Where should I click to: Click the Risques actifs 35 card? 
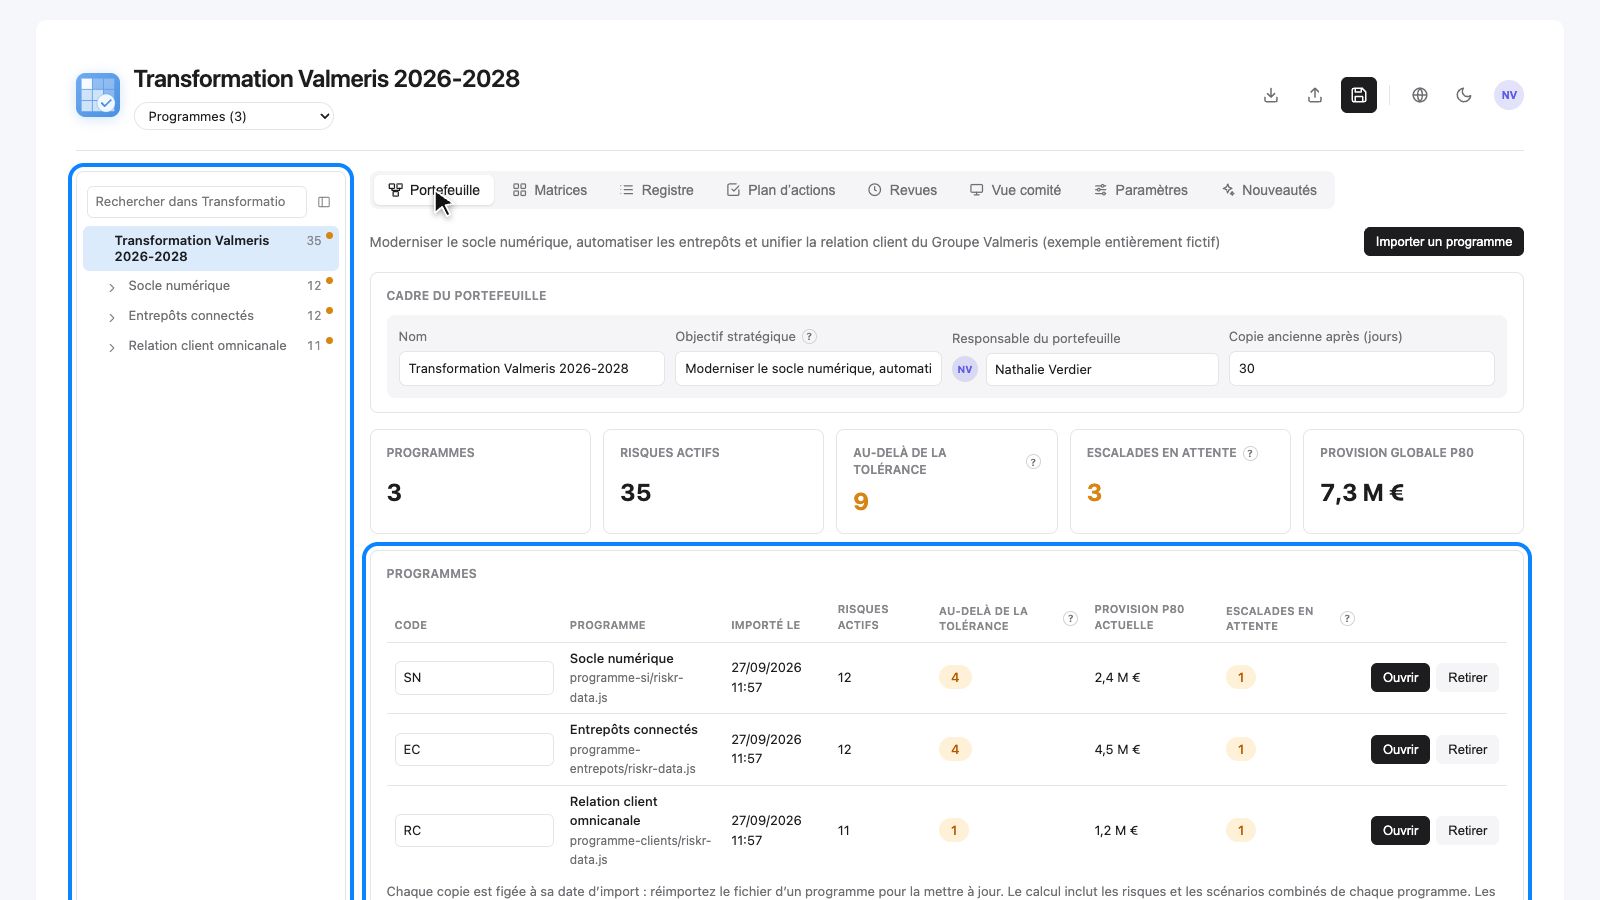713,481
